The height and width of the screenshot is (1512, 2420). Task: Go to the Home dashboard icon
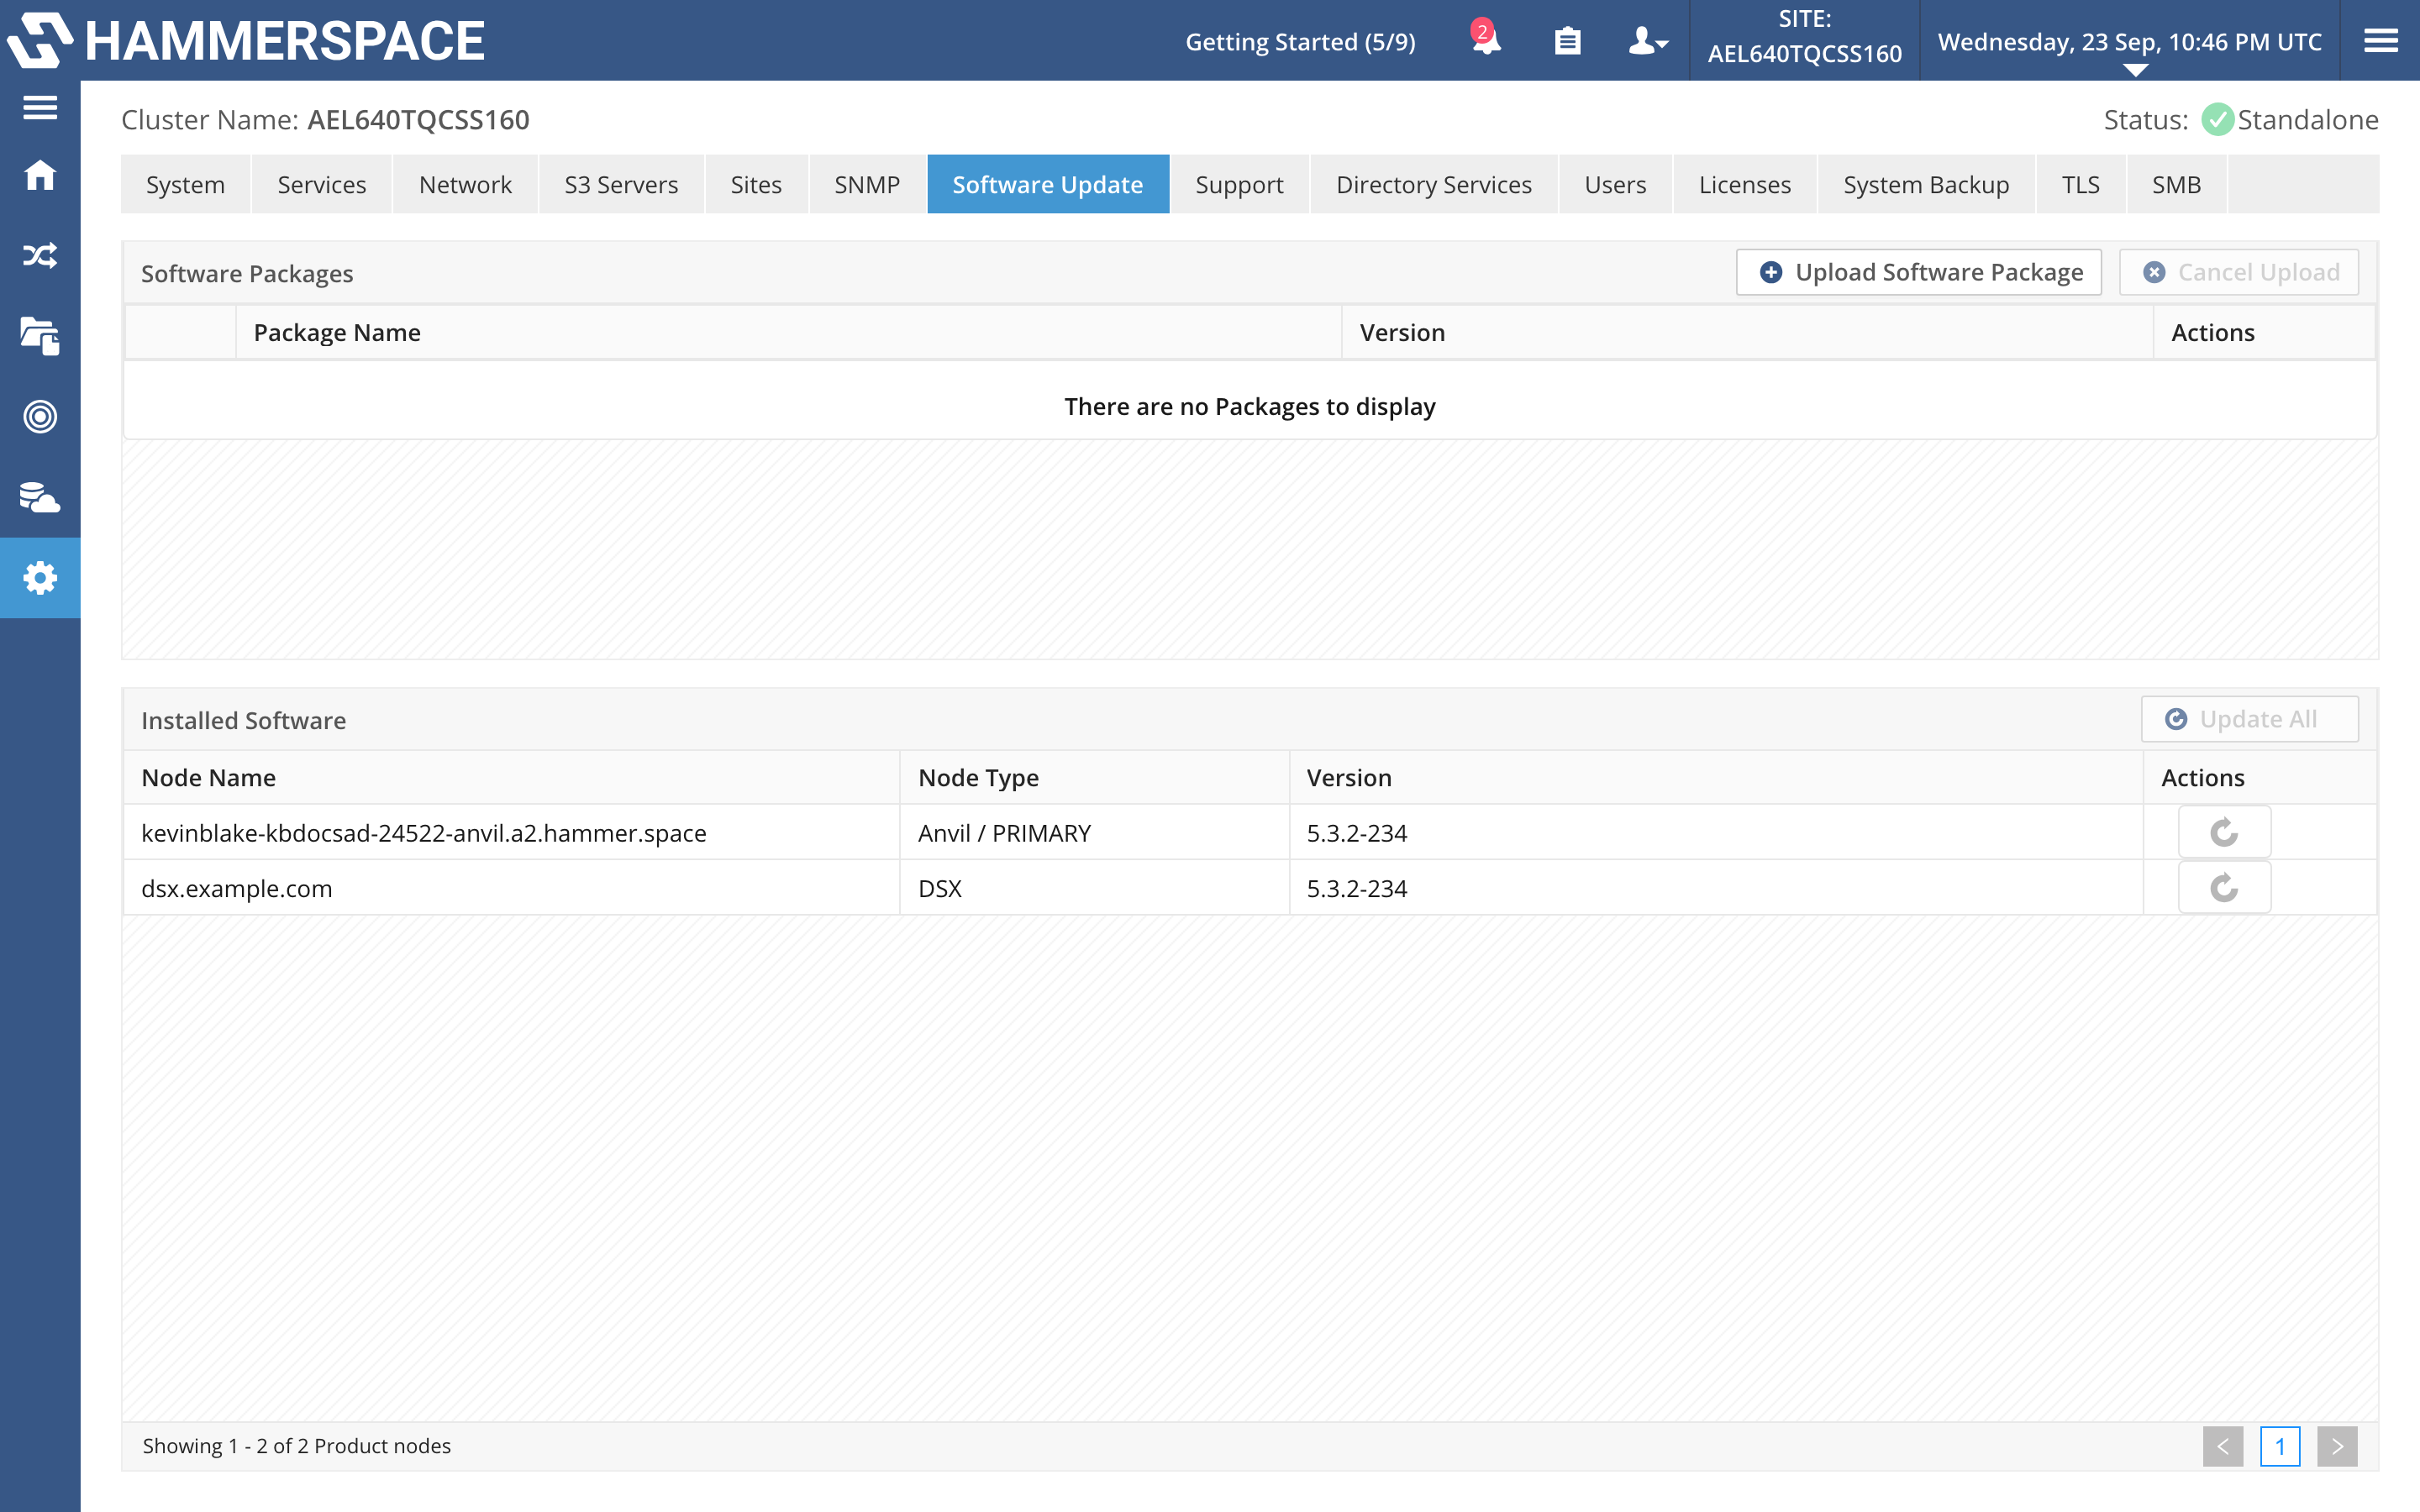[x=40, y=175]
